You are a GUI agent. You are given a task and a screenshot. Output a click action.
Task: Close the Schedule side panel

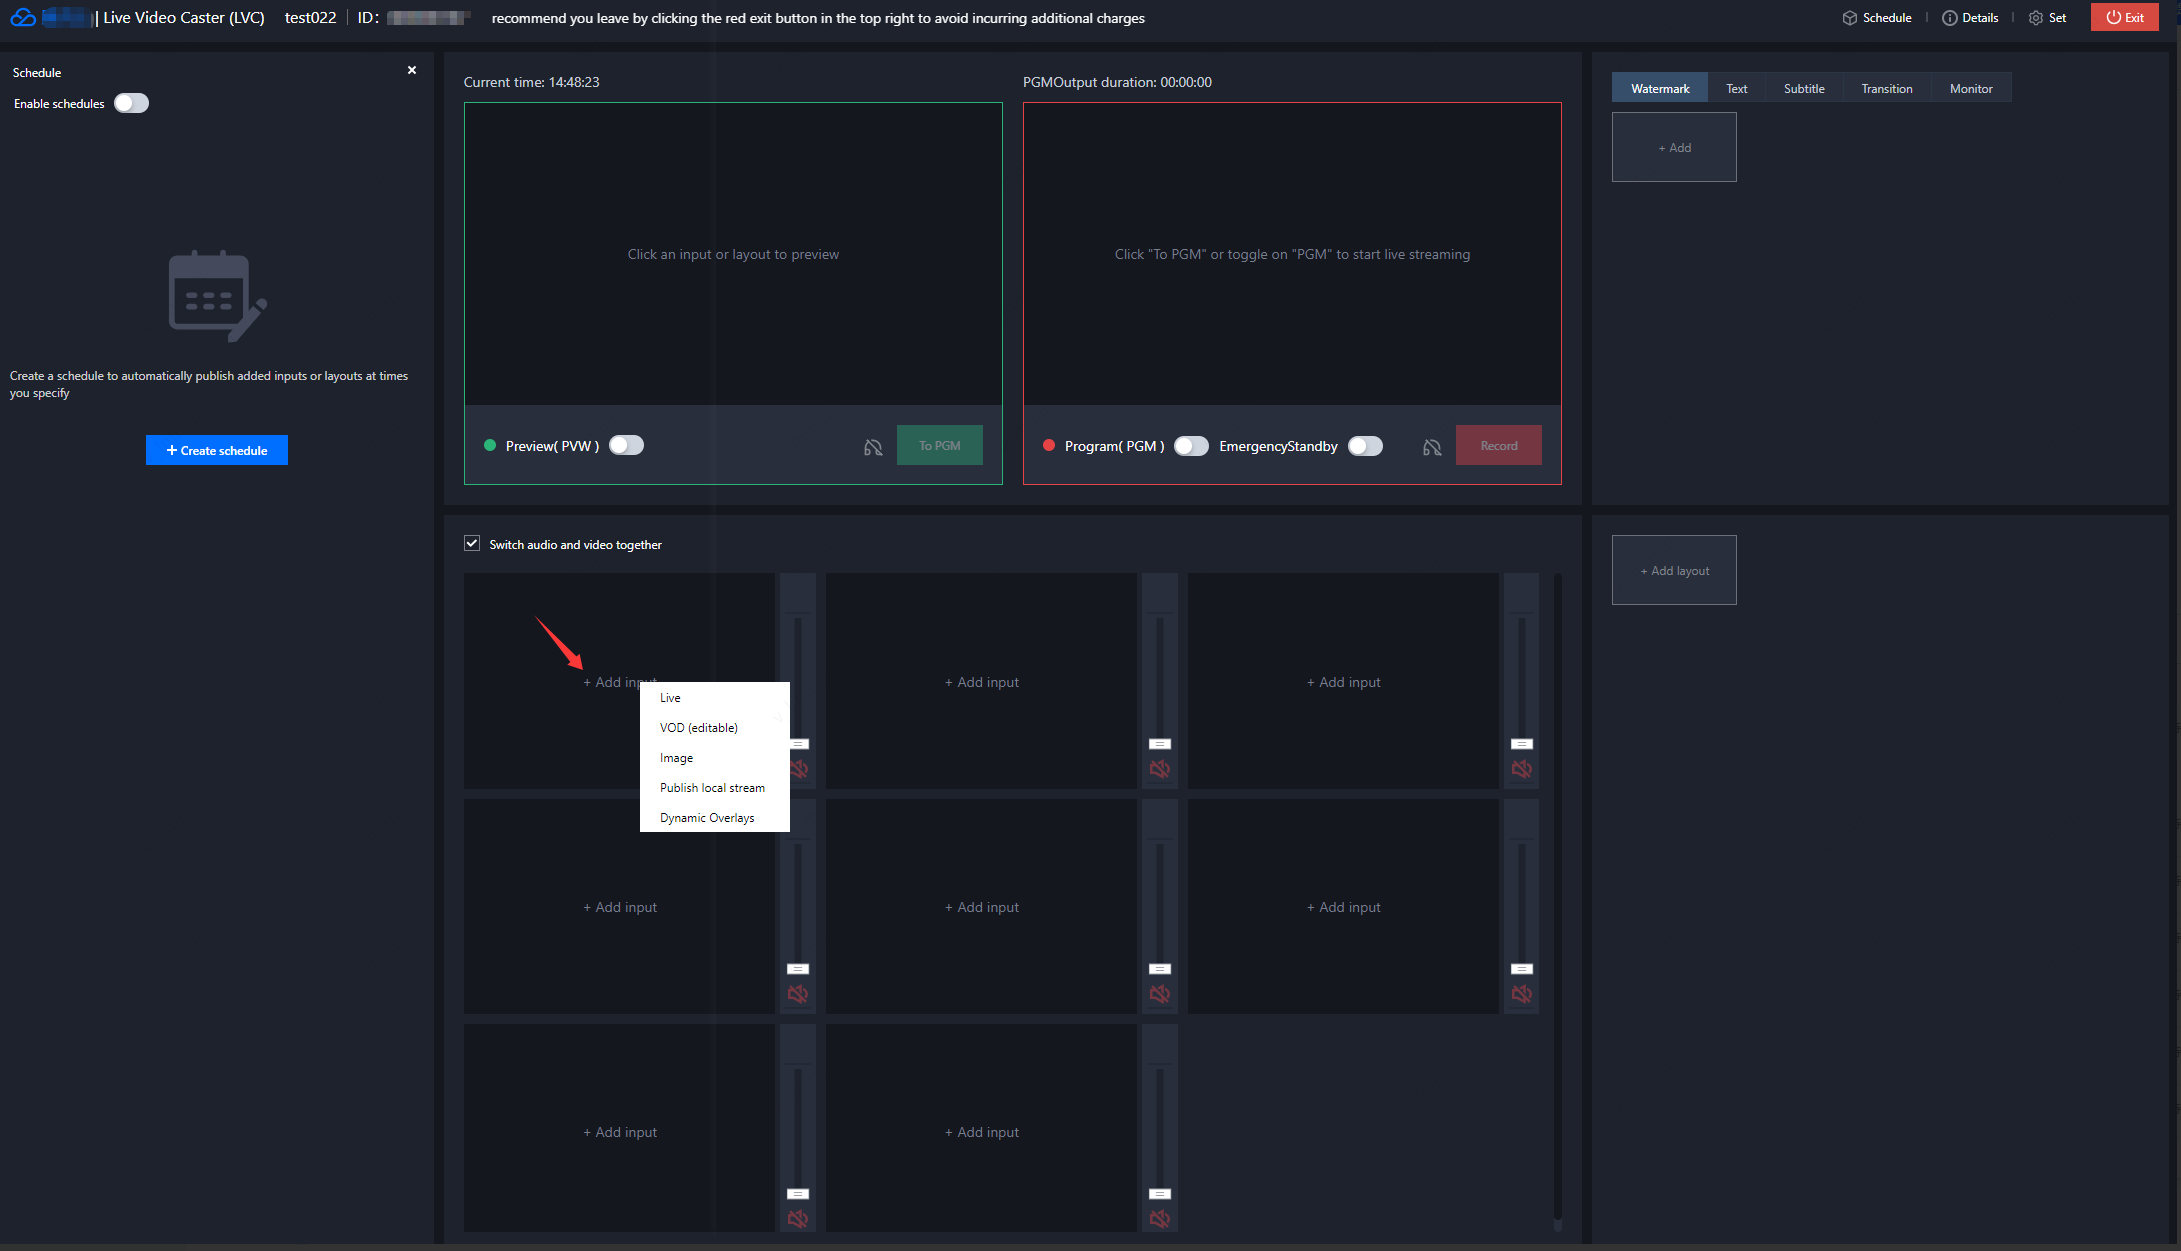412,70
